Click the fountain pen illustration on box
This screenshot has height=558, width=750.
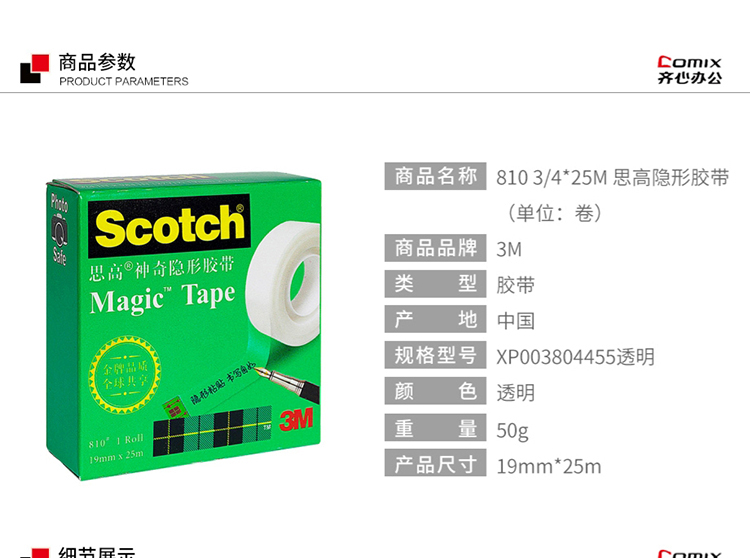(287, 383)
